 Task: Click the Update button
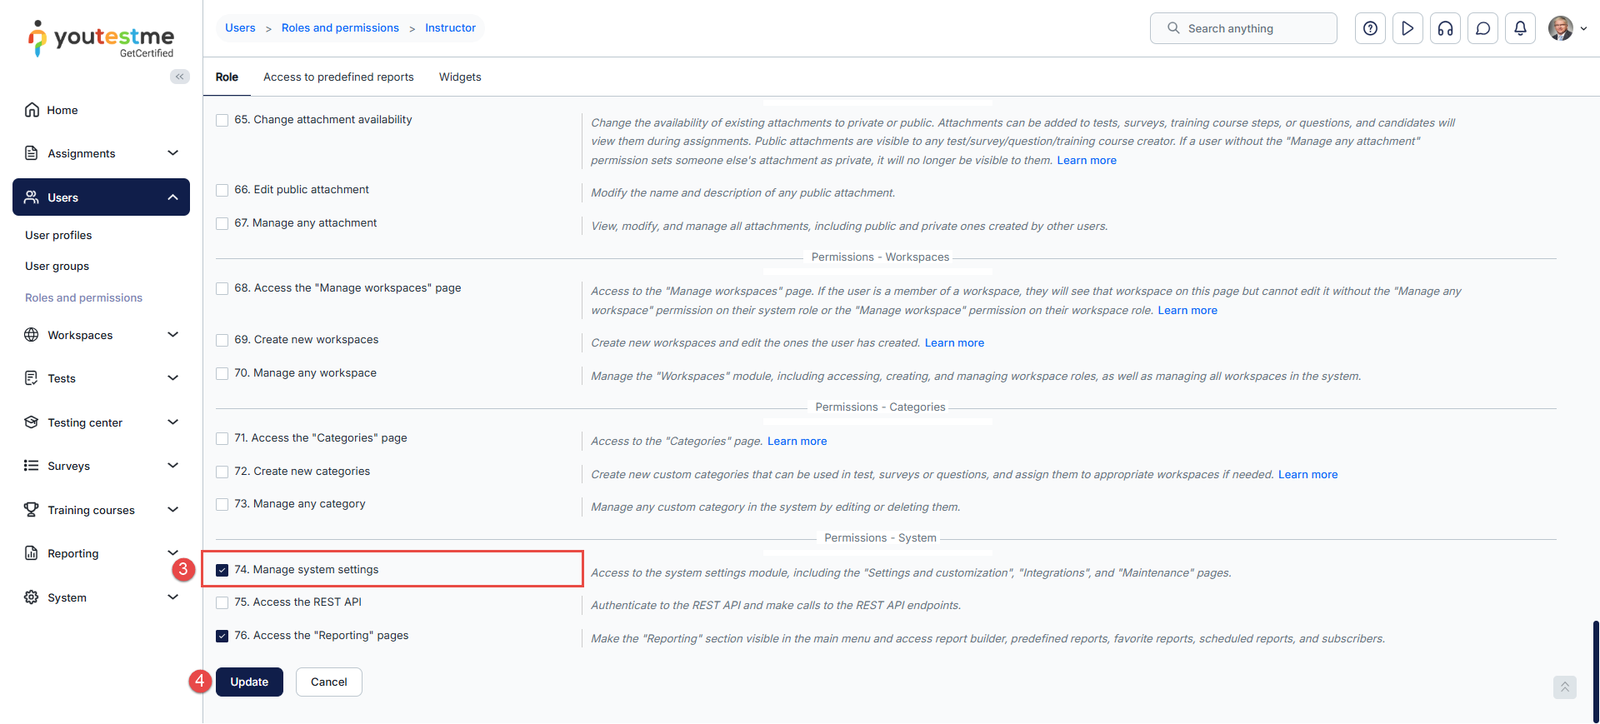click(x=249, y=682)
